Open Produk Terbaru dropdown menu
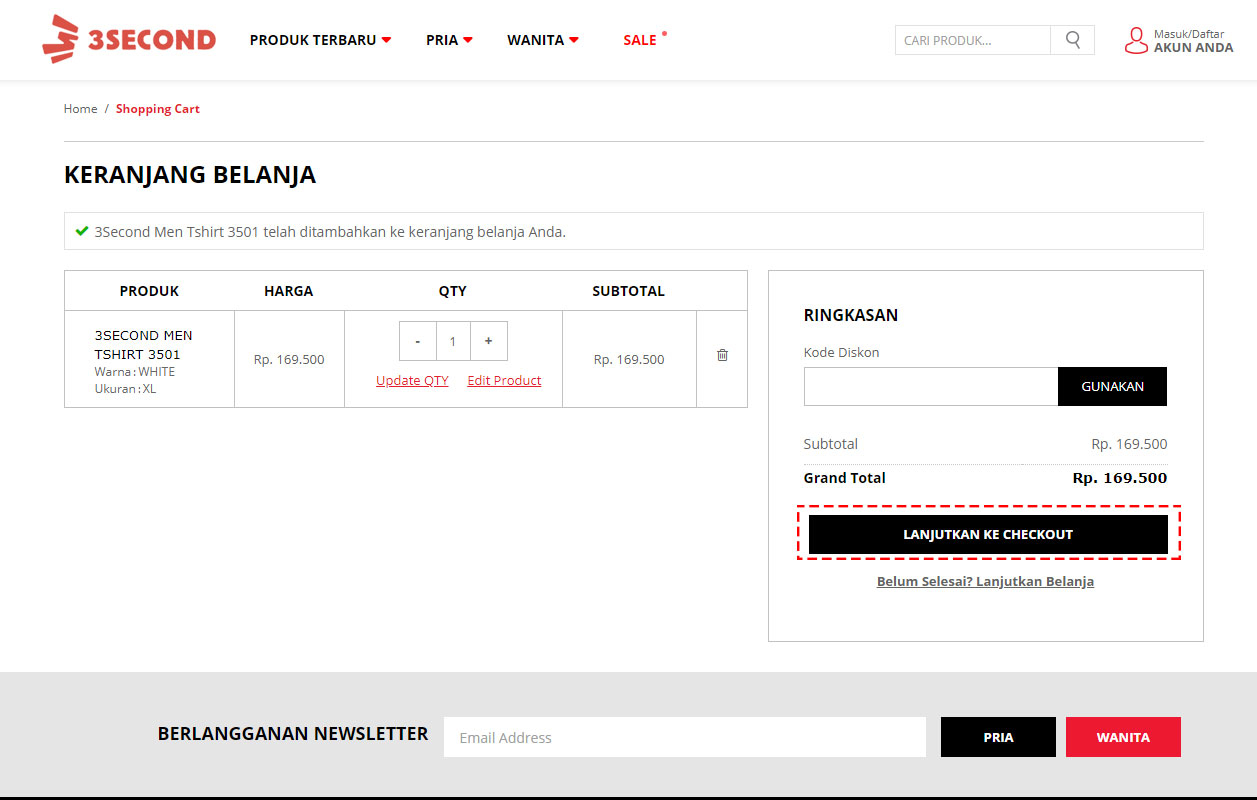 [320, 40]
